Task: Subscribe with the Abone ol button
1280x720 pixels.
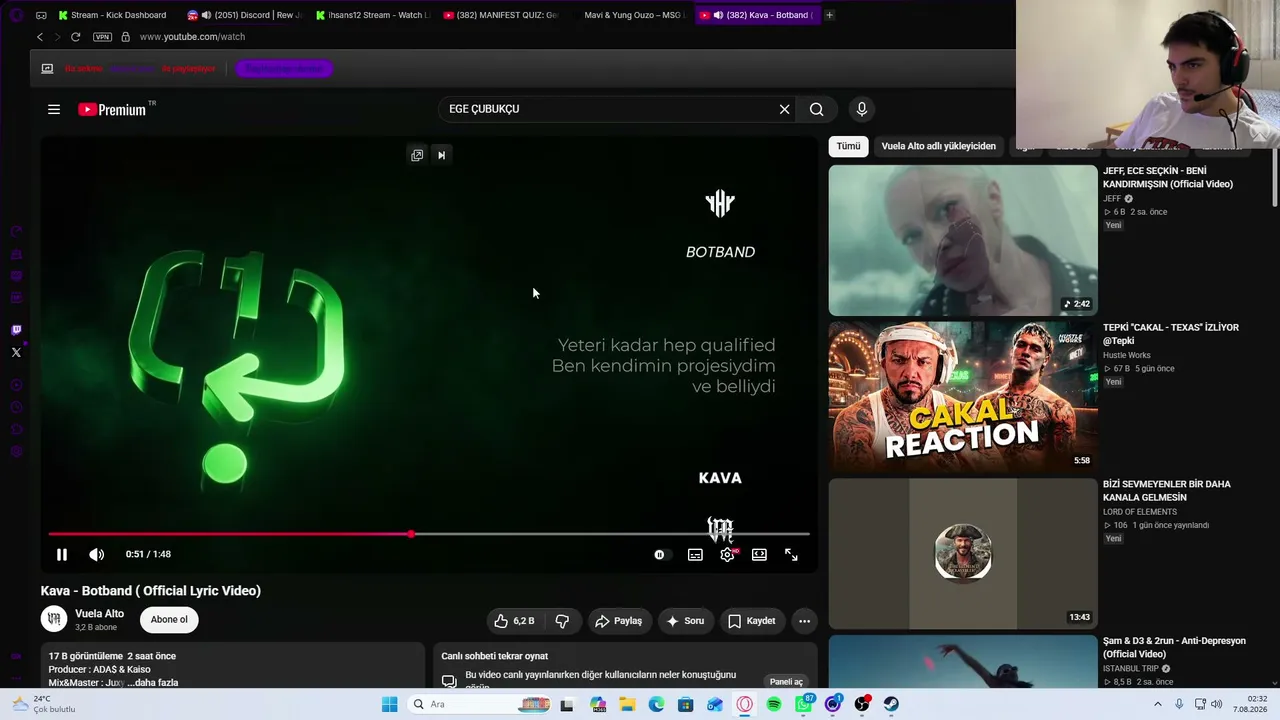Action: [169, 620]
